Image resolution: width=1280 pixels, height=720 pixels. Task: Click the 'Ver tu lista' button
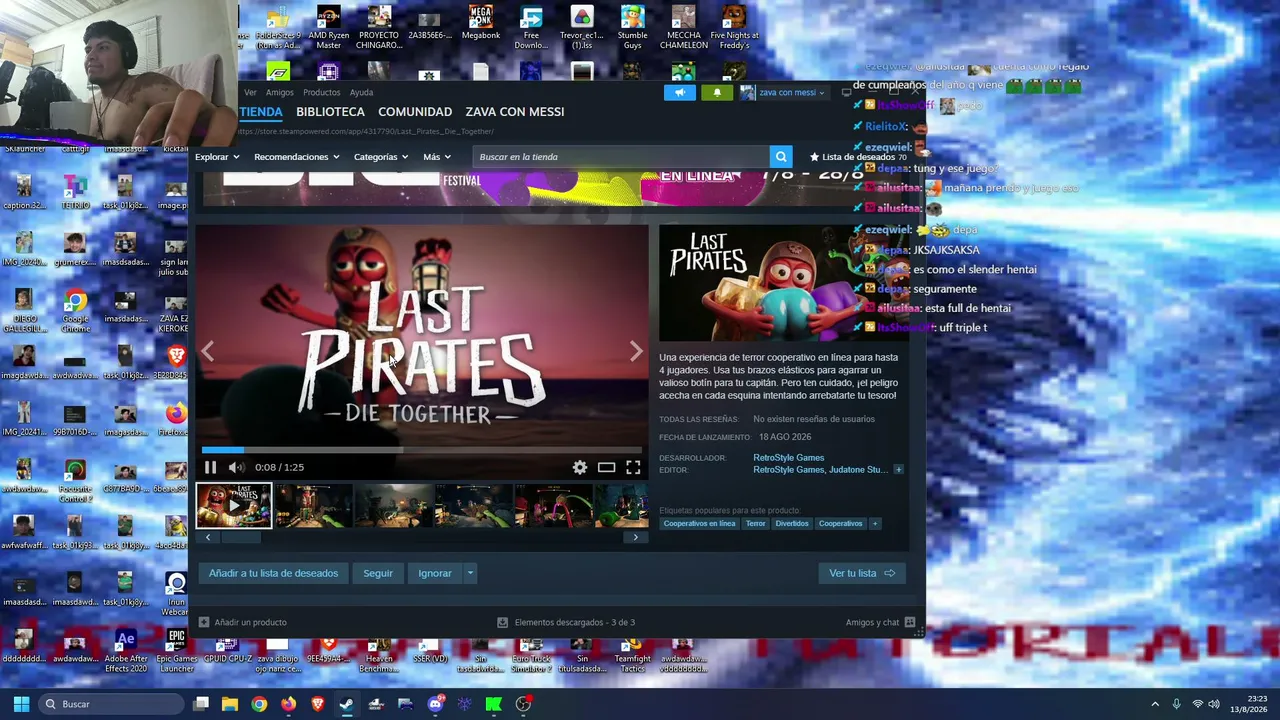(862, 573)
